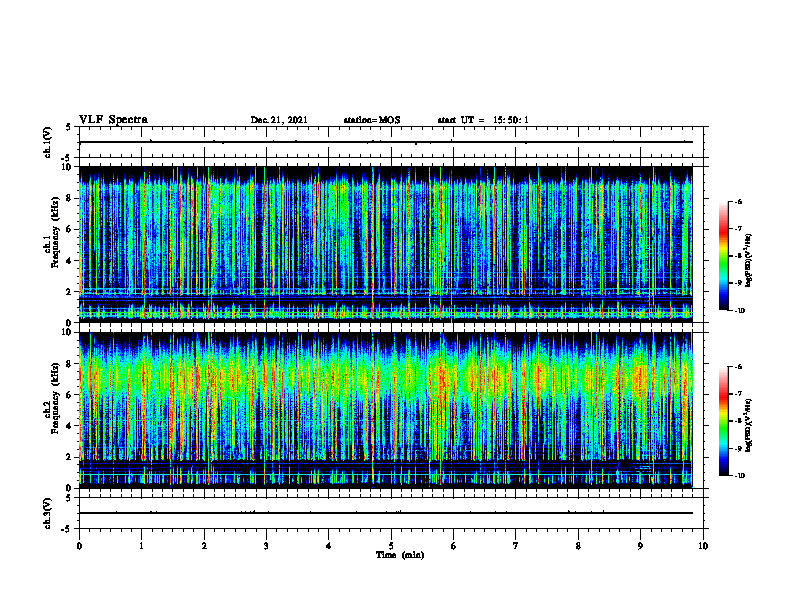This screenshot has width=792, height=612.
Task: Click time axis tick label "2"
Action: coord(204,546)
